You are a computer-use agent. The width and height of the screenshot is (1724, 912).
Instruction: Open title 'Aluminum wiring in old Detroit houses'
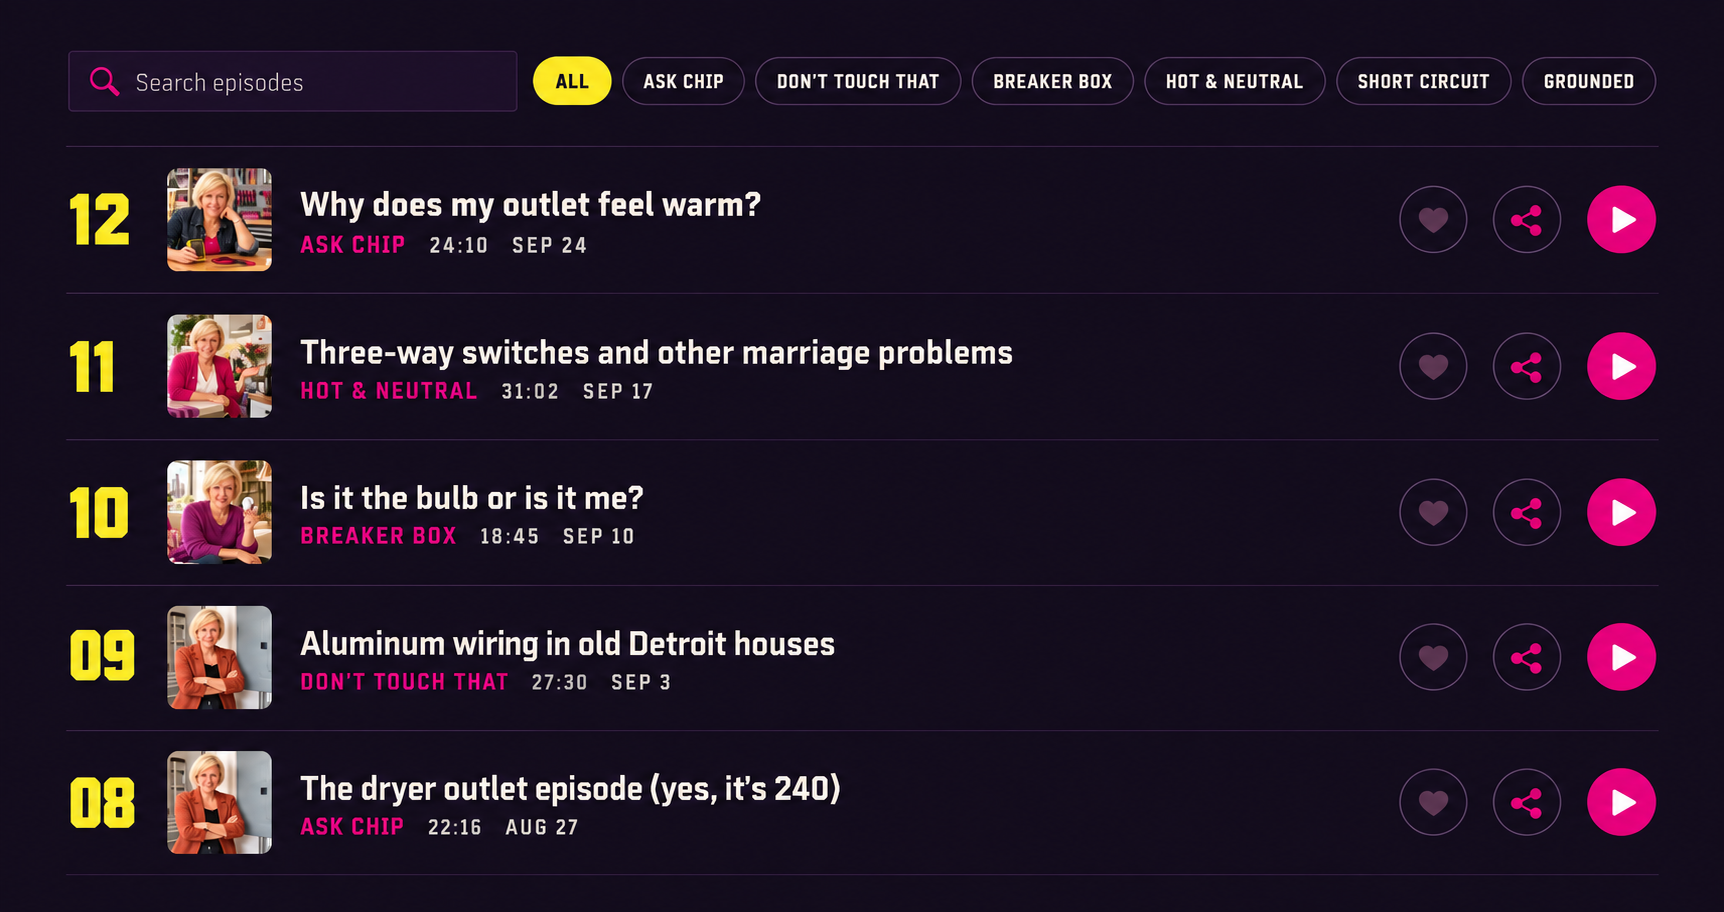pyautogui.click(x=568, y=643)
